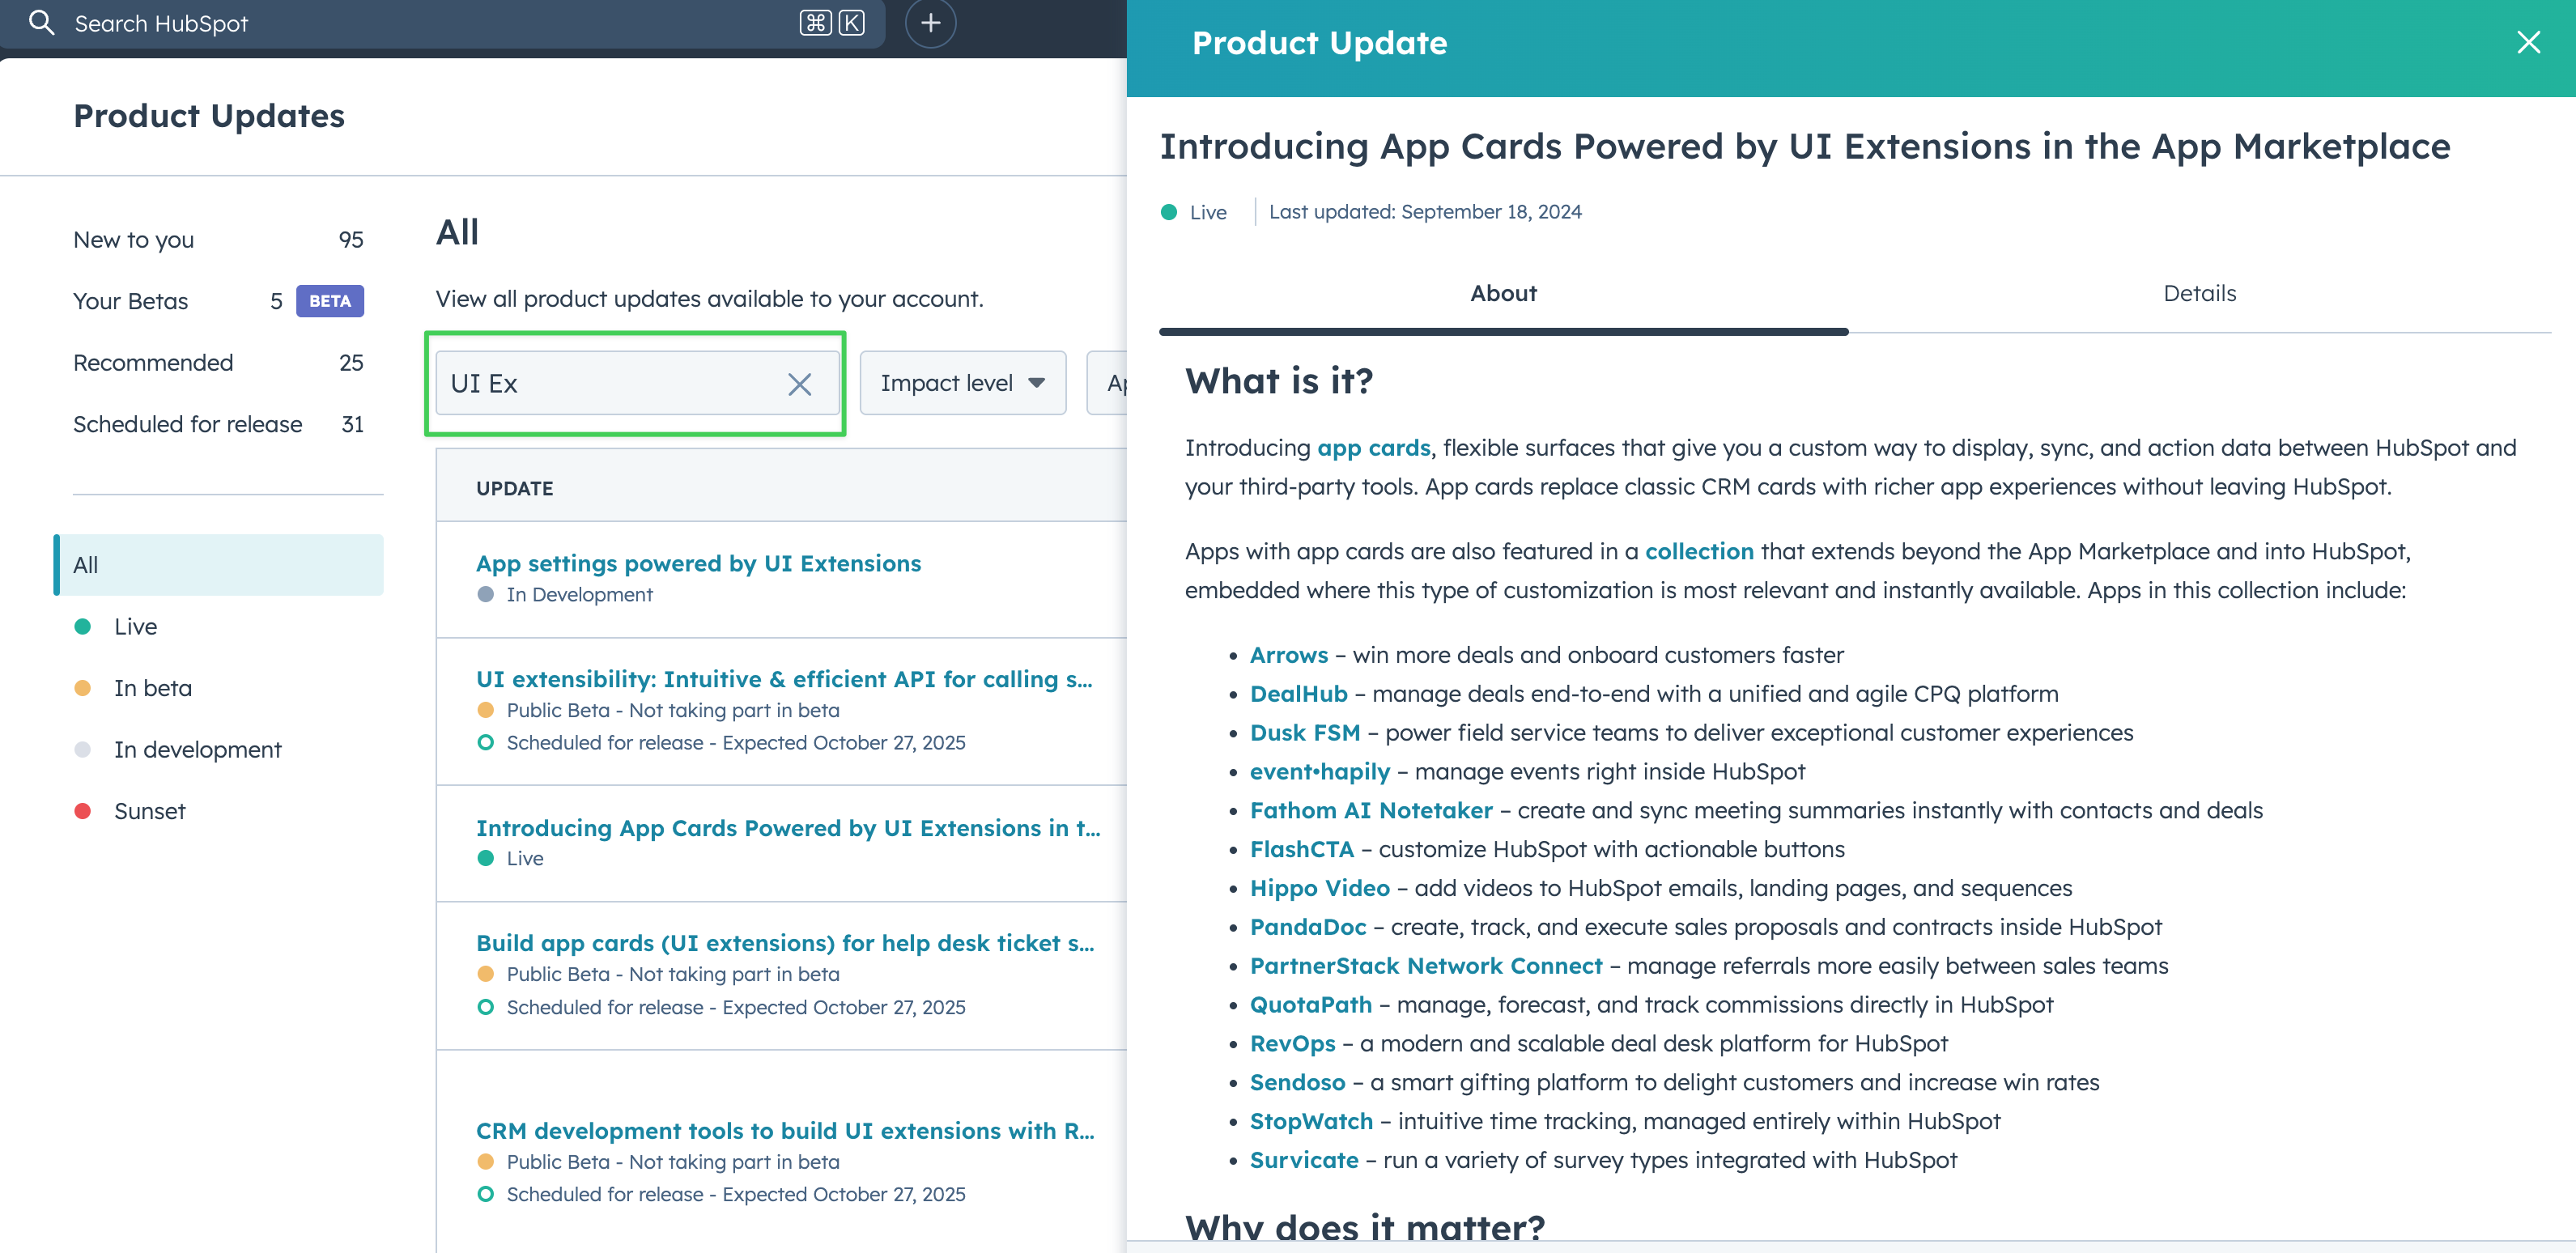Image resolution: width=2576 pixels, height=1253 pixels.
Task: Open the StopWatch app link
Action: (1311, 1122)
